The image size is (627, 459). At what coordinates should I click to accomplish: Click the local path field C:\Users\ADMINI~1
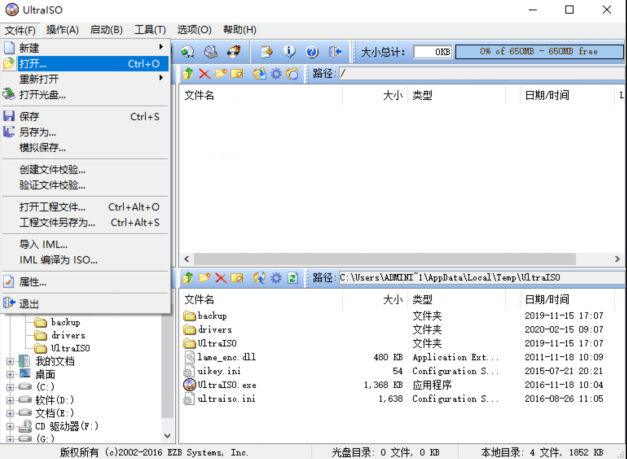coord(482,277)
